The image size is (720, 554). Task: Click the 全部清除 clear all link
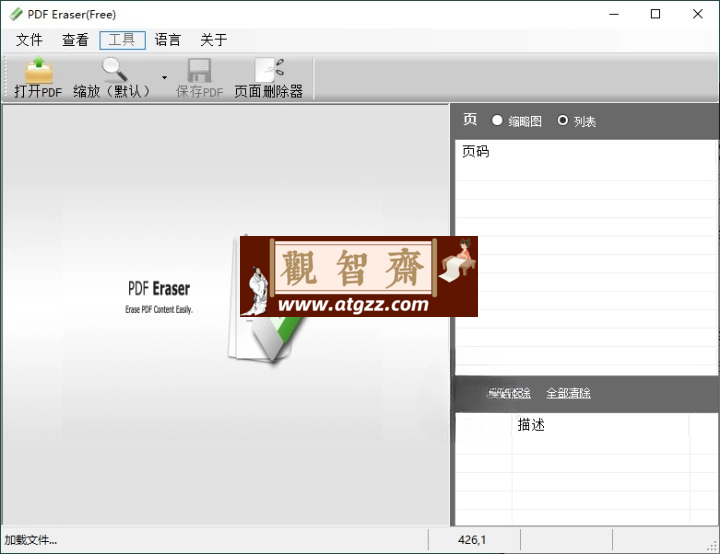point(568,393)
